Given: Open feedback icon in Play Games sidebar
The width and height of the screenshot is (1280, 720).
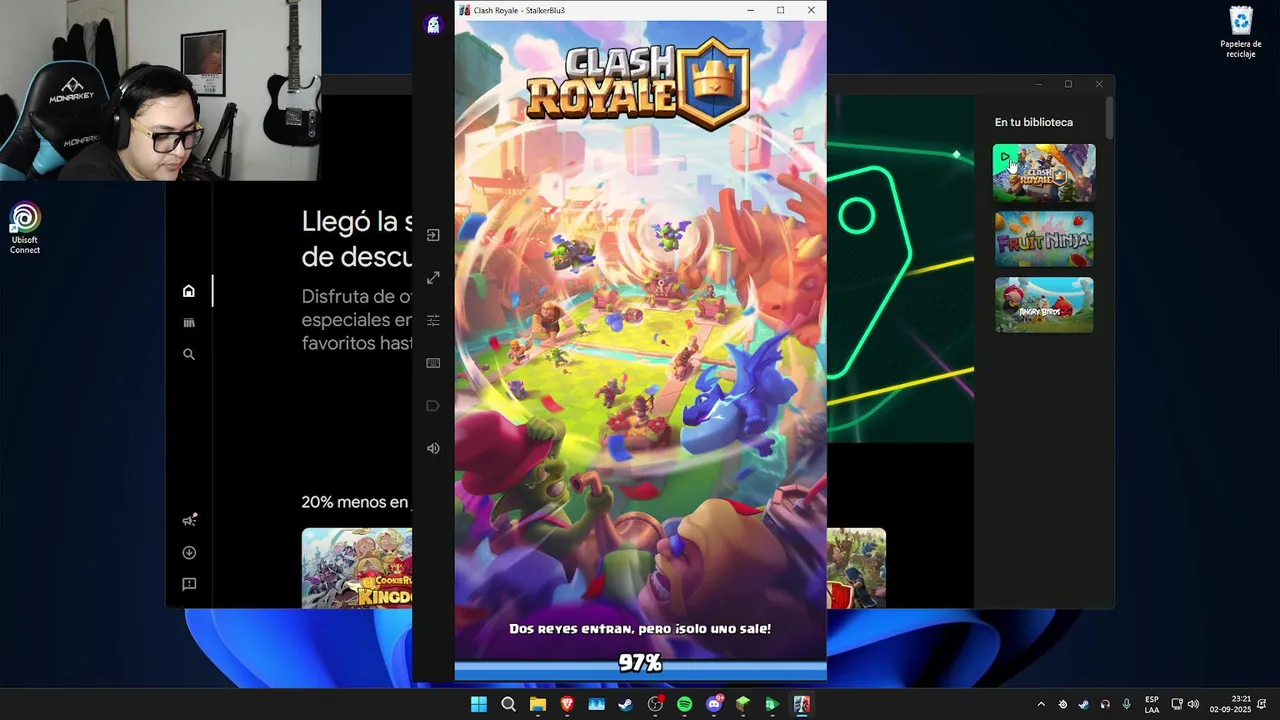Looking at the screenshot, I should (189, 584).
